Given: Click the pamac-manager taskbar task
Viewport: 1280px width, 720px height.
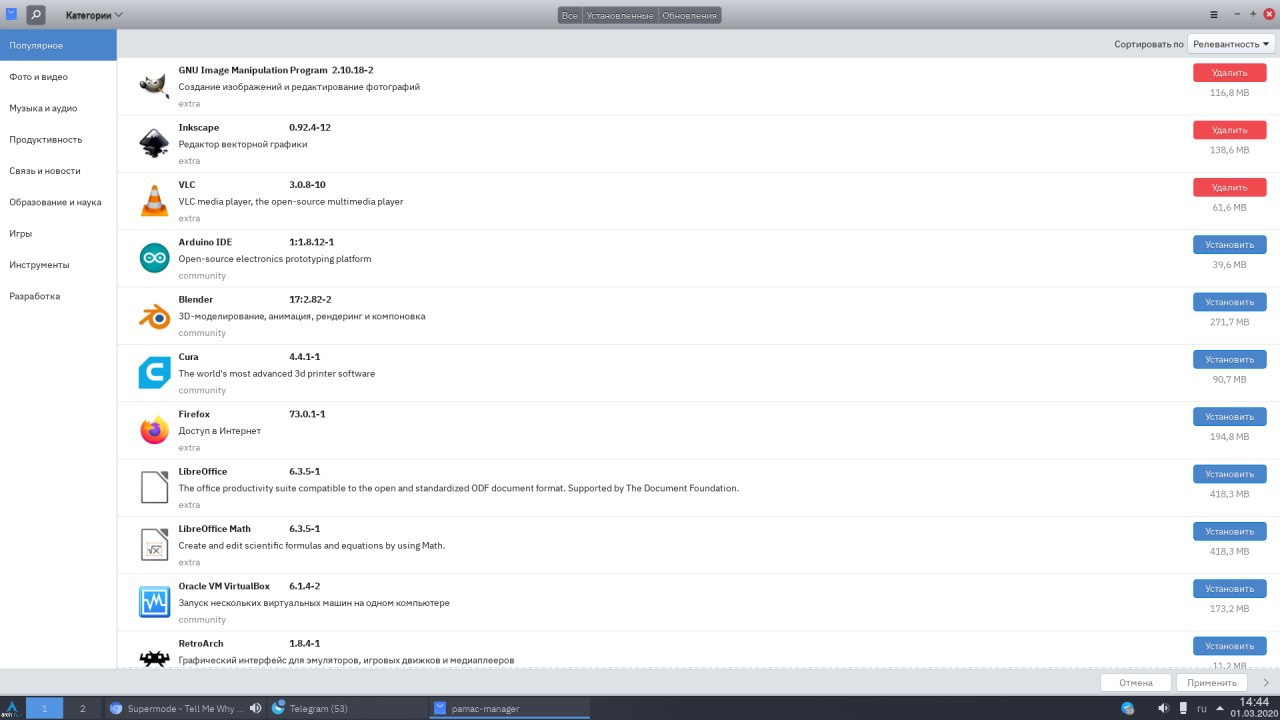Looking at the screenshot, I should click(x=508, y=709).
